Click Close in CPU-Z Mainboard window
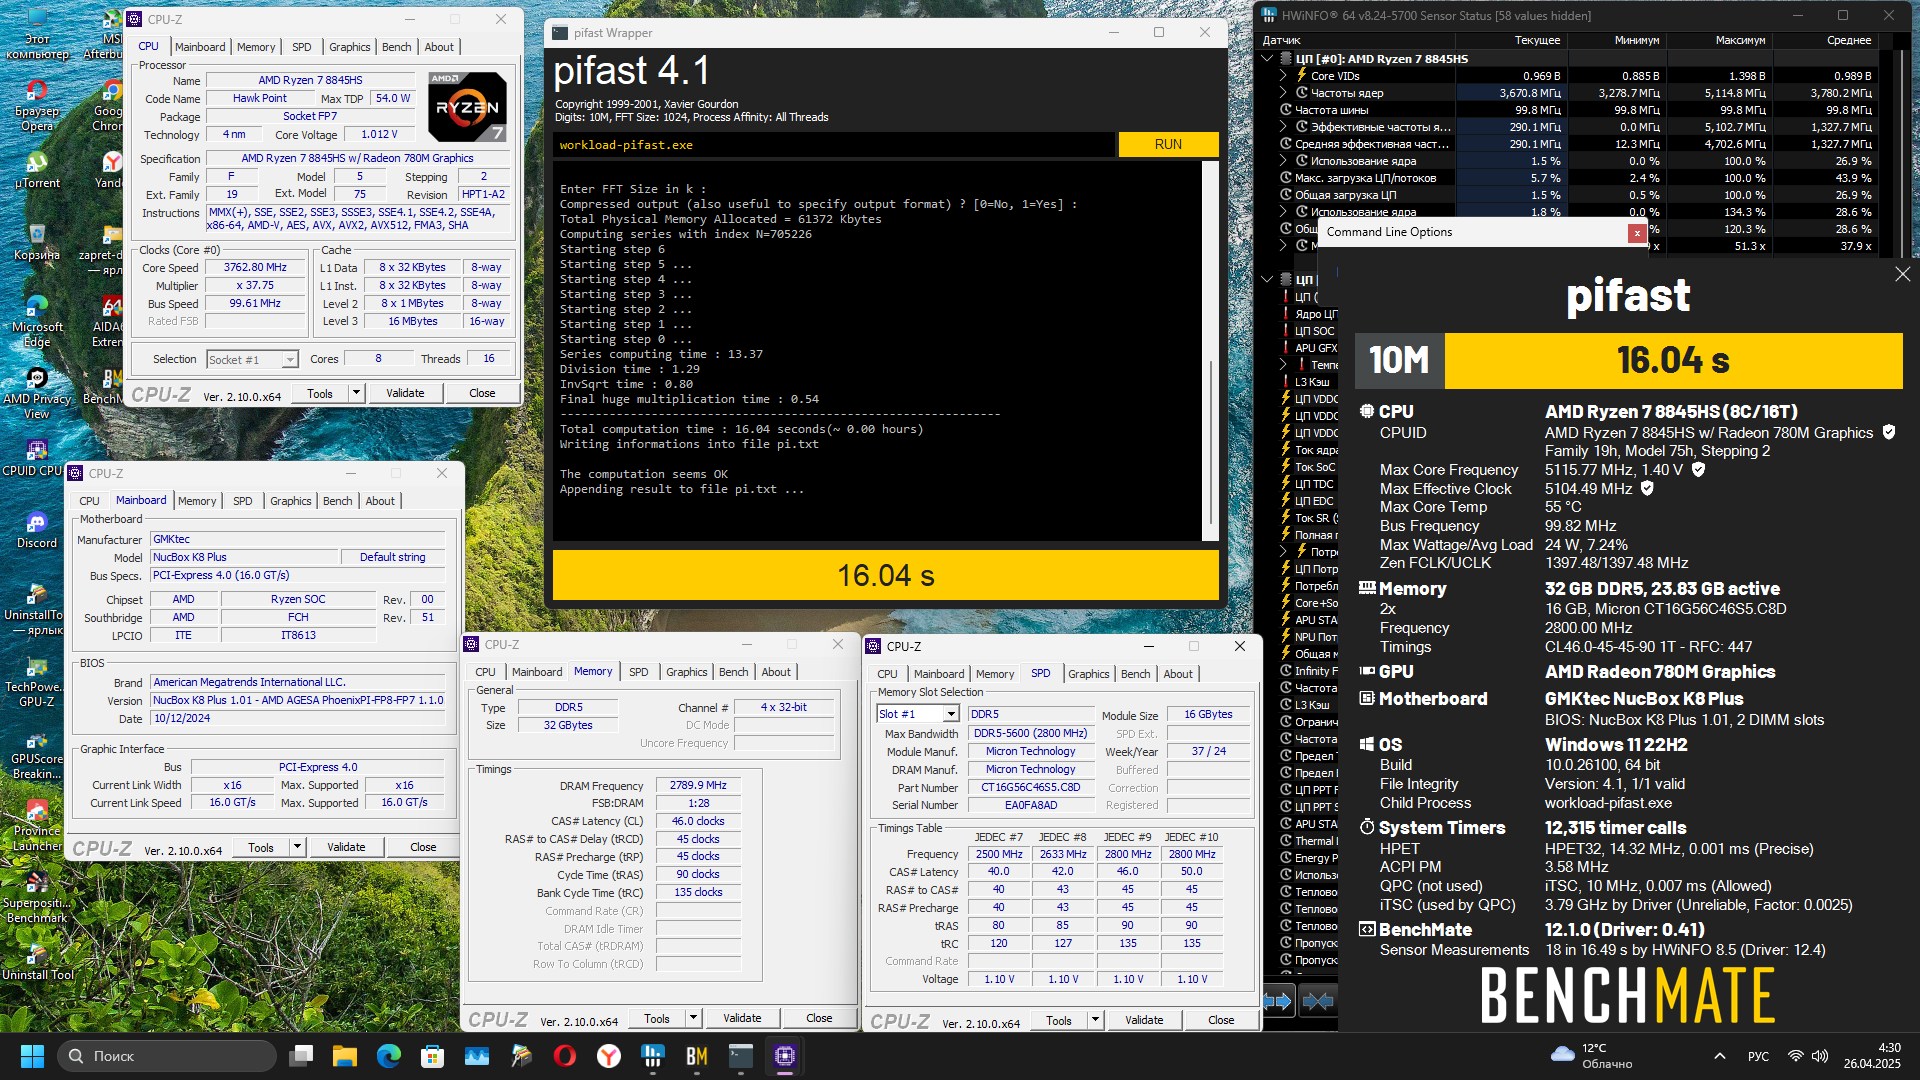The width and height of the screenshot is (1920, 1080). [x=423, y=847]
